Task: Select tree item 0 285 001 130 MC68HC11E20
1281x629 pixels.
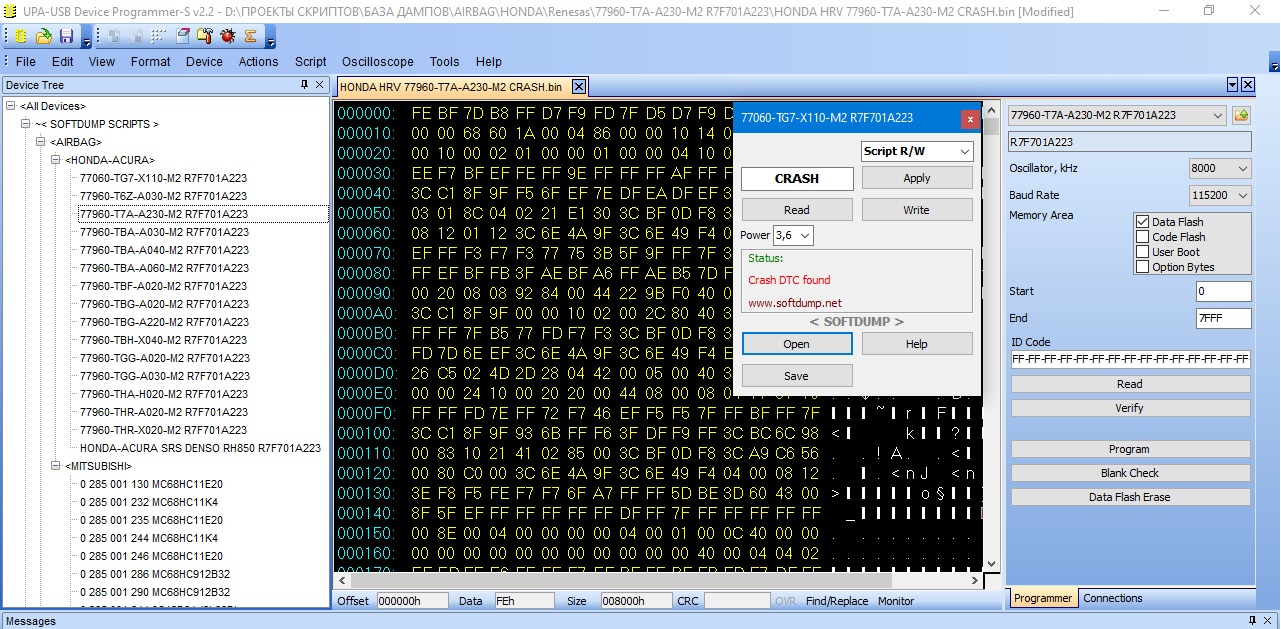Action: [151, 484]
